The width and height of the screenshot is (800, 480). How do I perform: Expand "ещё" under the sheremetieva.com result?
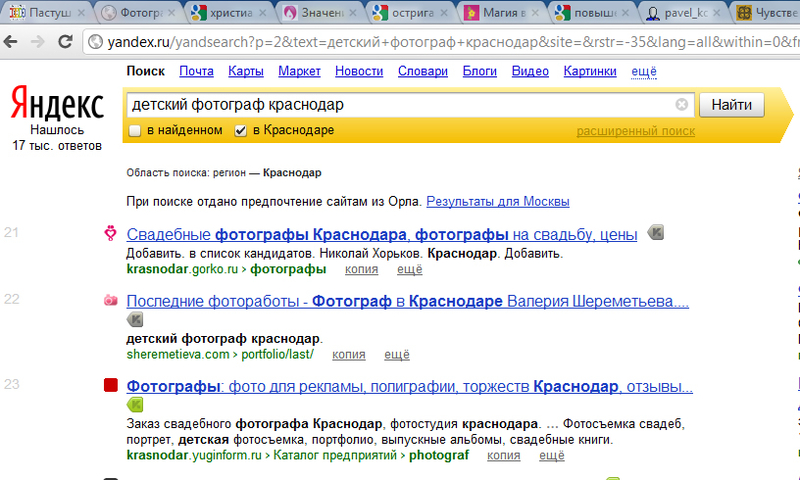398,354
